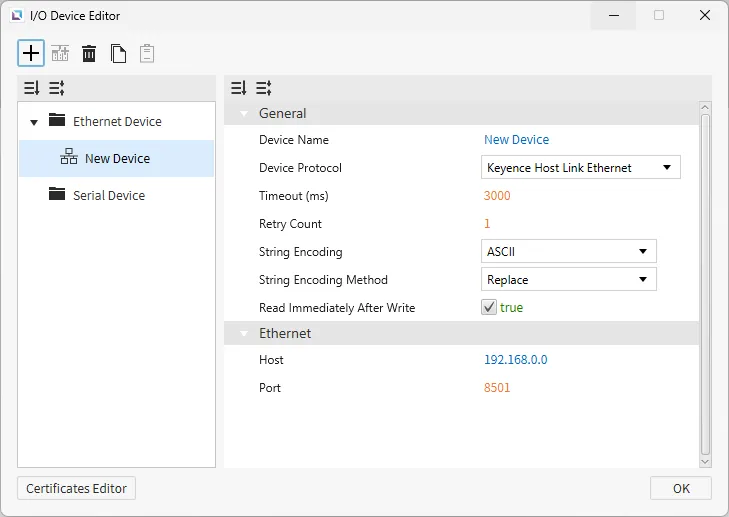Viewport: 729px width, 517px height.
Task: Click the Add device plus icon
Action: pos(31,53)
